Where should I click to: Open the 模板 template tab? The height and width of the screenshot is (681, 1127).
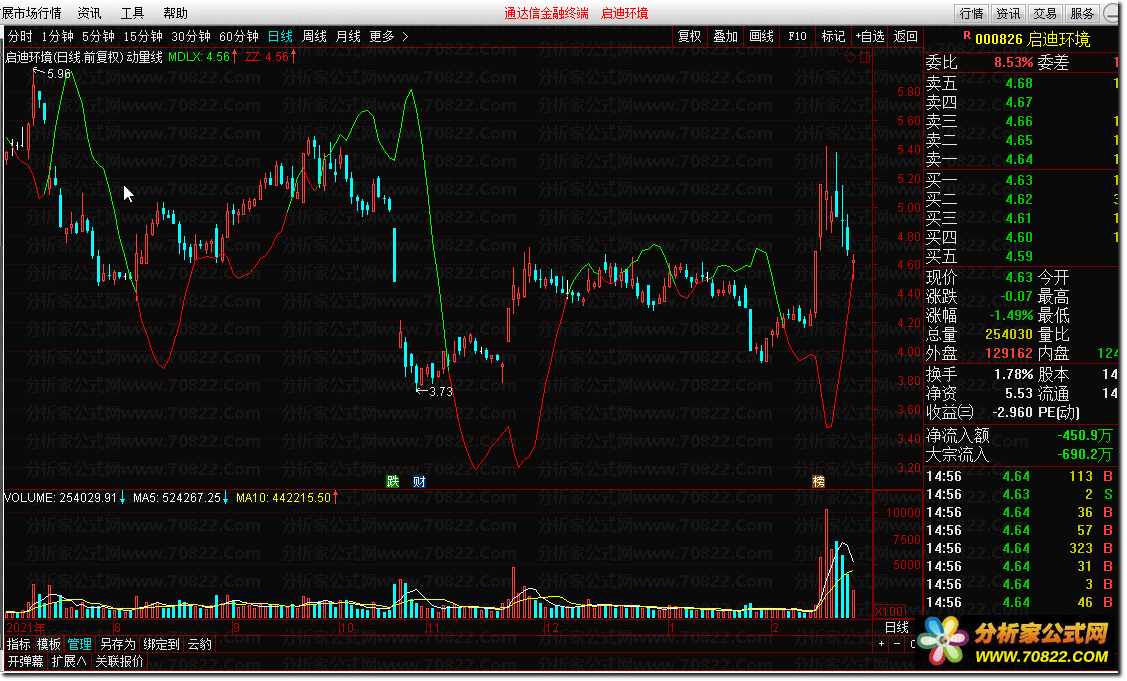click(49, 644)
